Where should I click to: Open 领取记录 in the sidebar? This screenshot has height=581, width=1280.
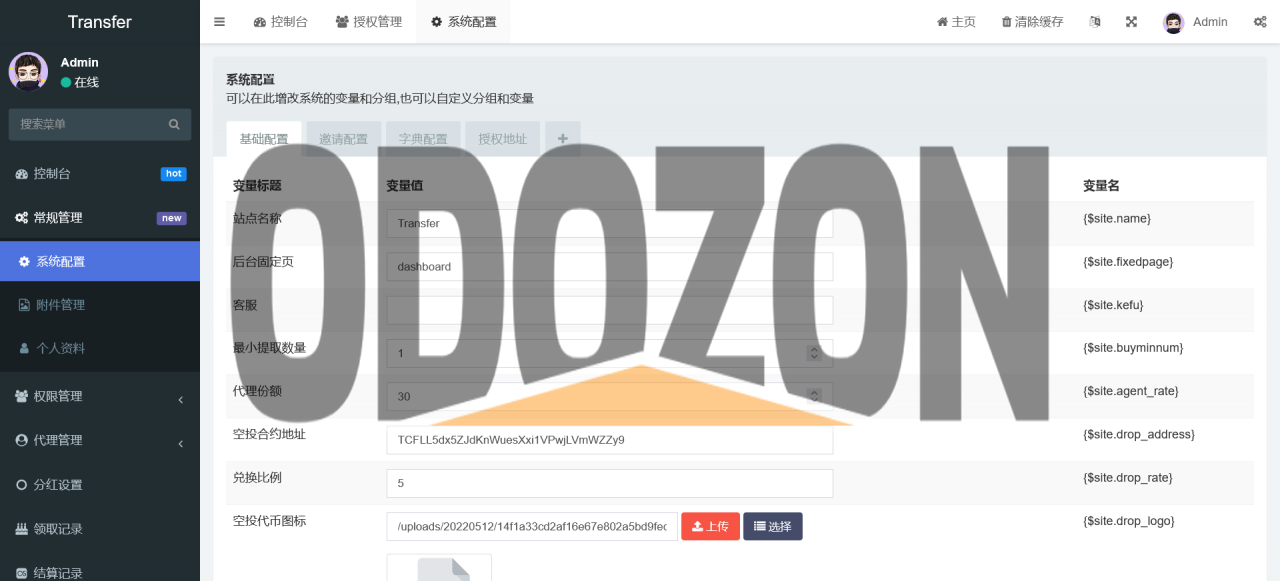(x=100, y=529)
